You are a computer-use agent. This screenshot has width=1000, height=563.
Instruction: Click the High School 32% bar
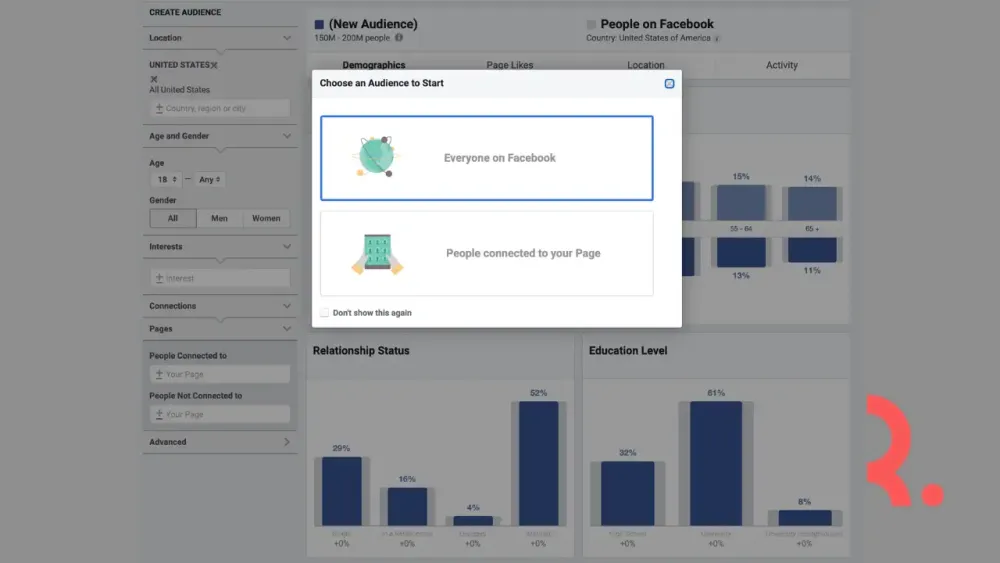pyautogui.click(x=628, y=494)
